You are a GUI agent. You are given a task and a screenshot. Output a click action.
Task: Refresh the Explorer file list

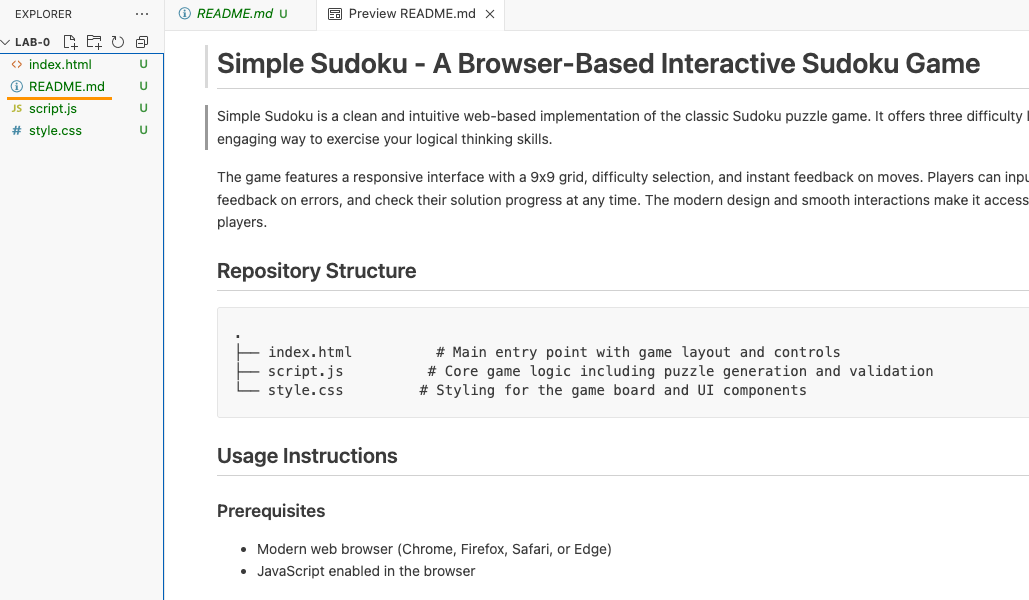pos(118,42)
